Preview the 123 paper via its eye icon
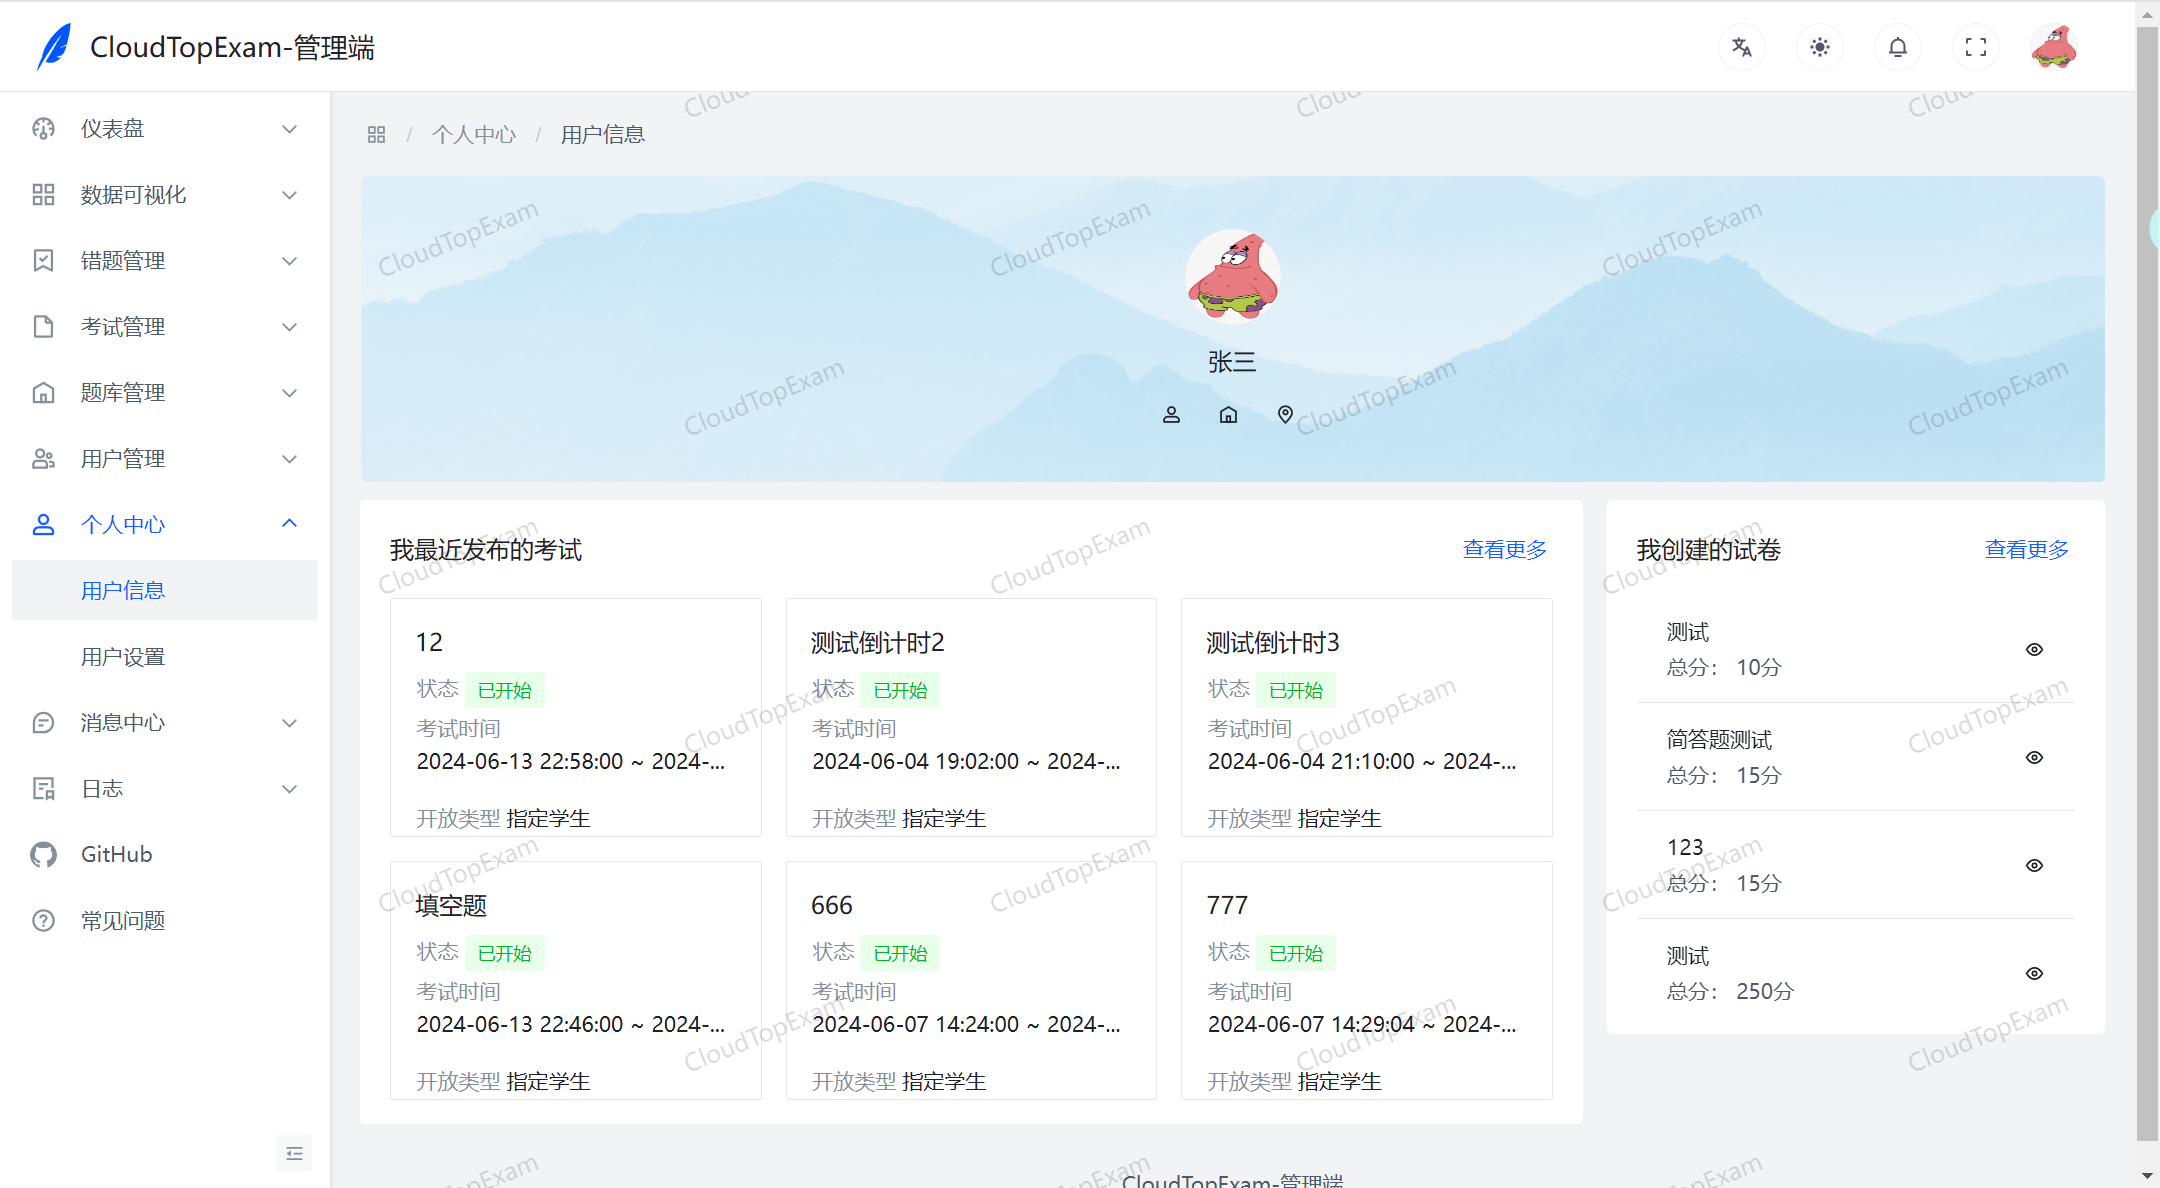The height and width of the screenshot is (1188, 2160). click(x=2036, y=865)
